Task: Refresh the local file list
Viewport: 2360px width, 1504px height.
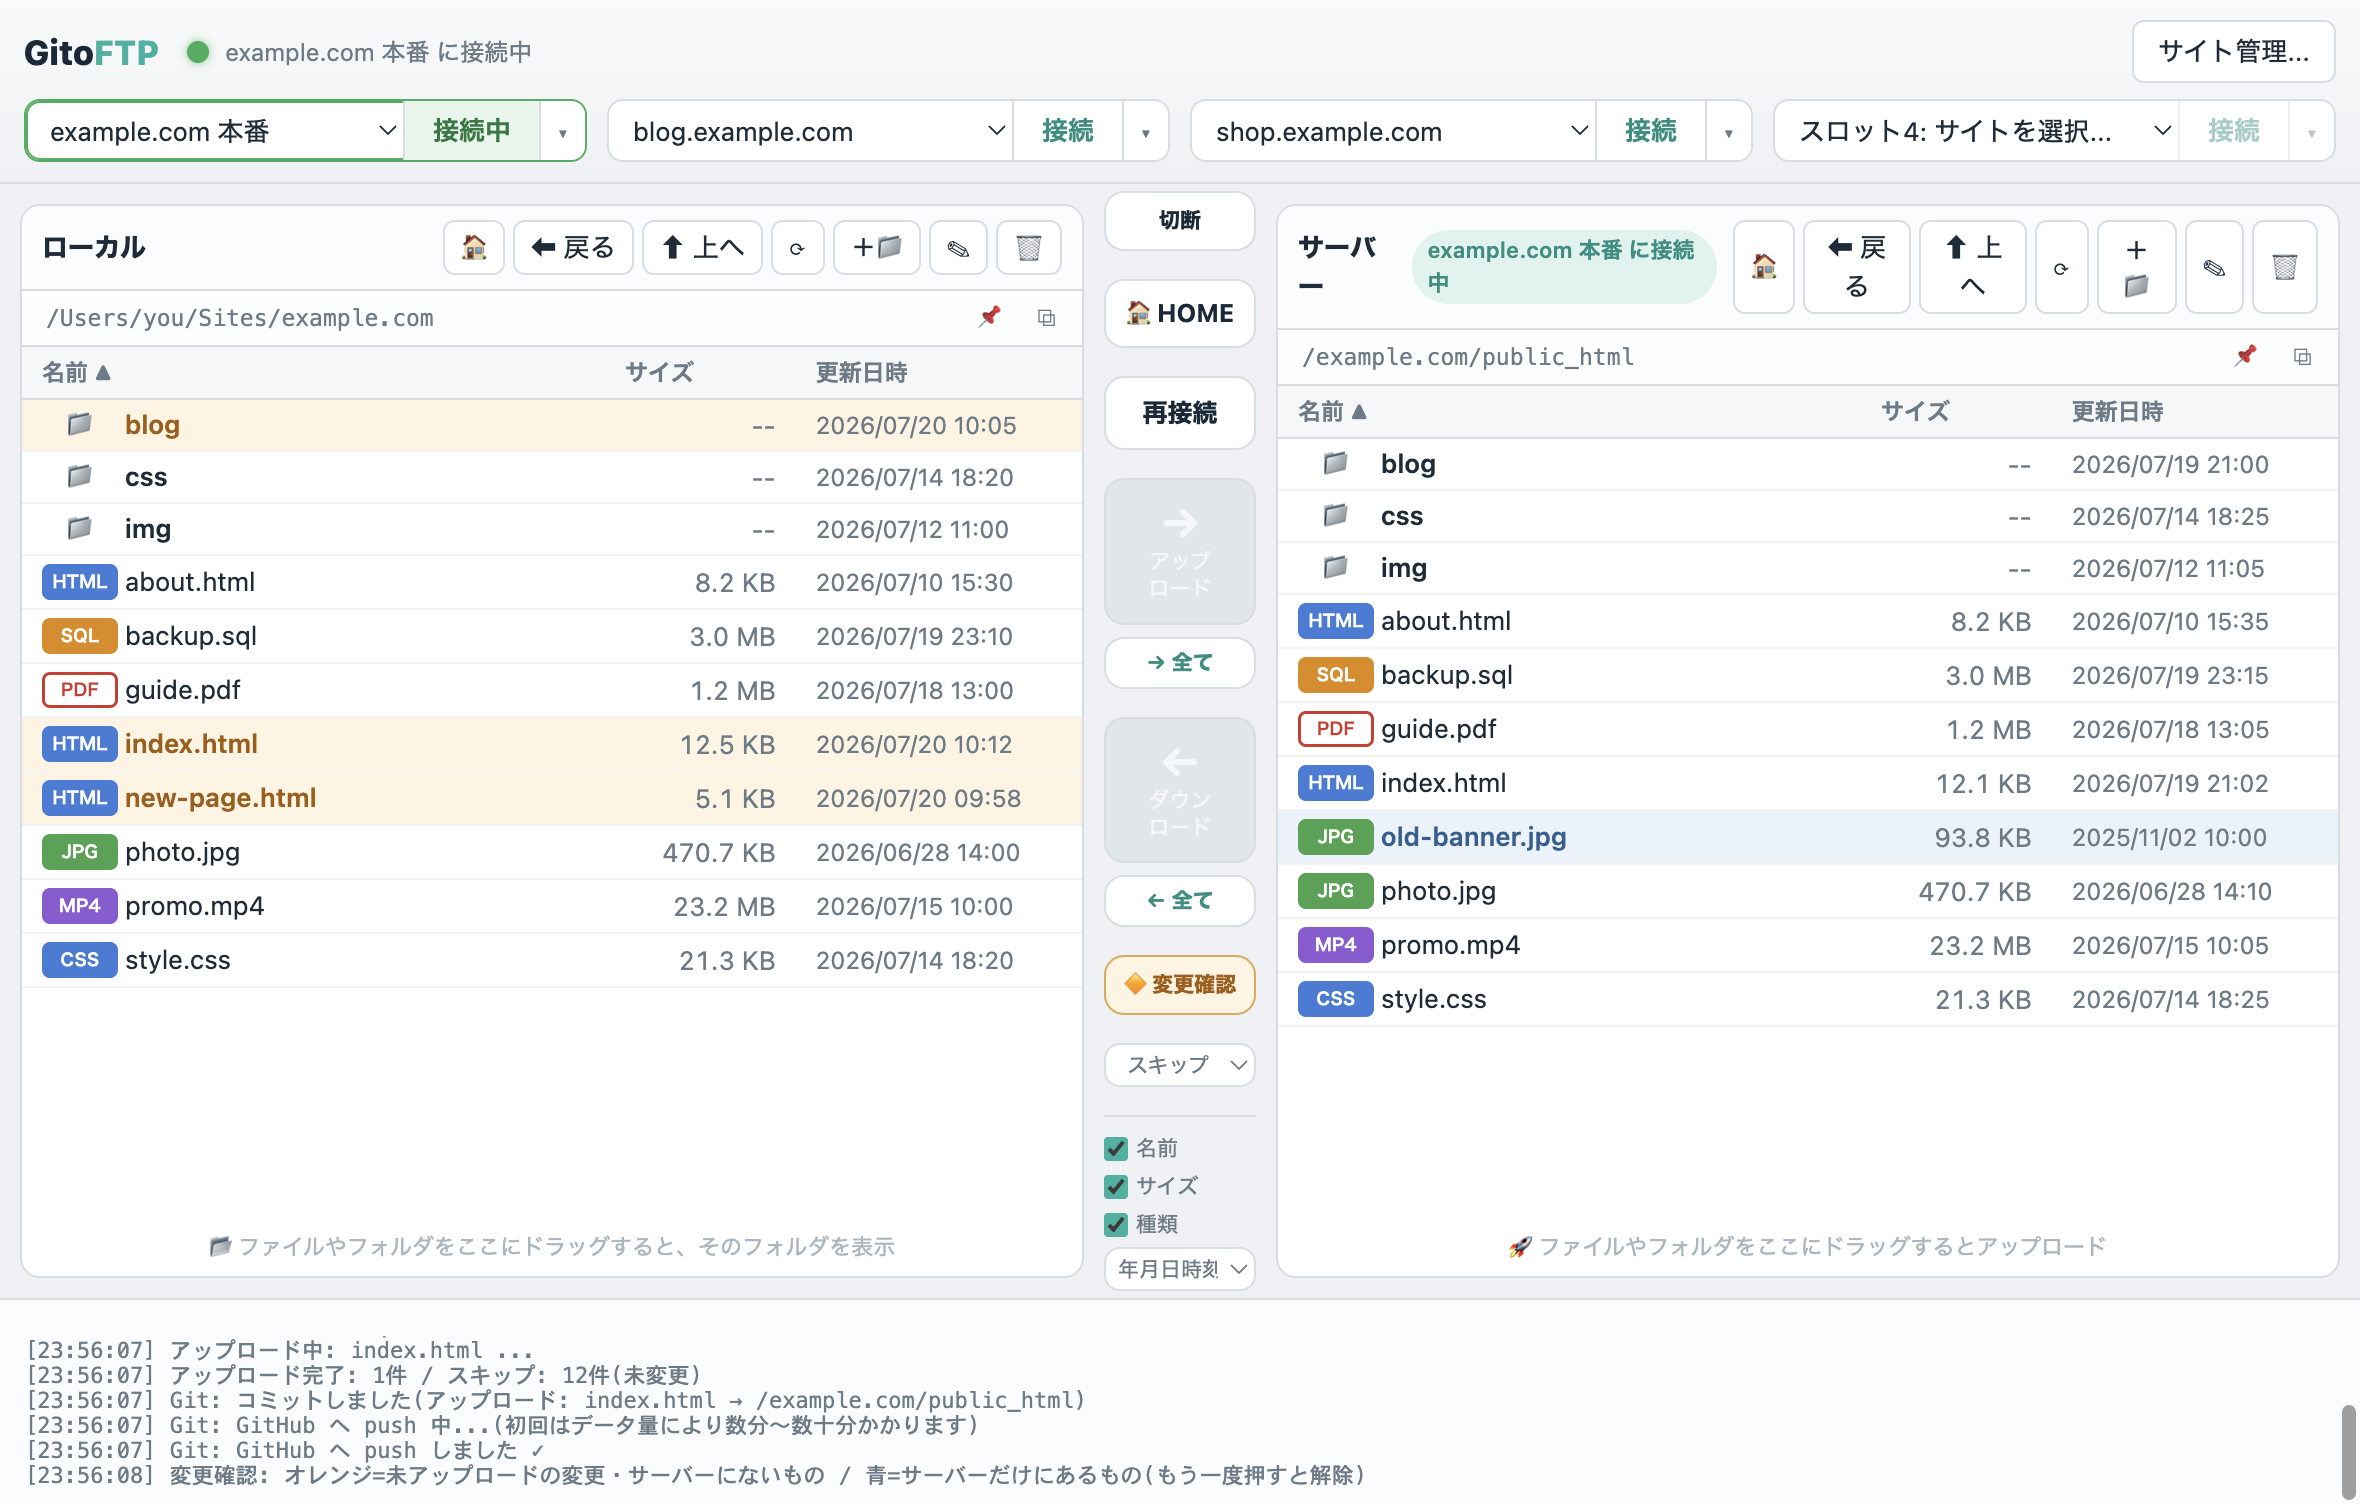Action: (x=797, y=247)
